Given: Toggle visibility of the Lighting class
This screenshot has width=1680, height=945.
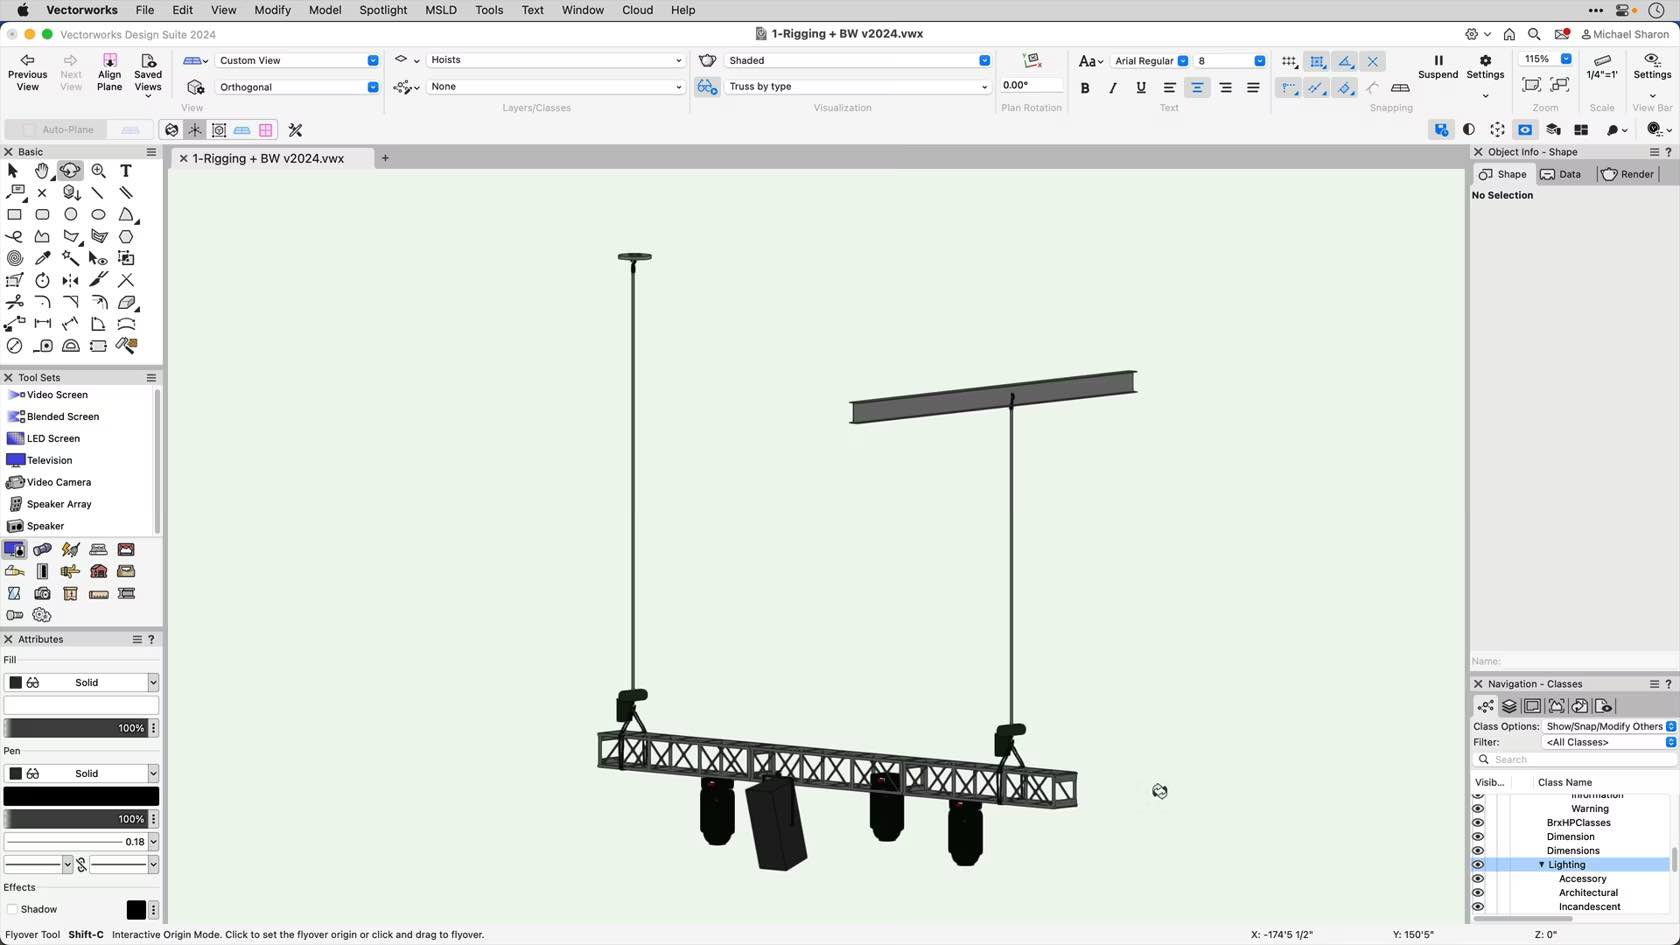Looking at the screenshot, I should click(1478, 864).
